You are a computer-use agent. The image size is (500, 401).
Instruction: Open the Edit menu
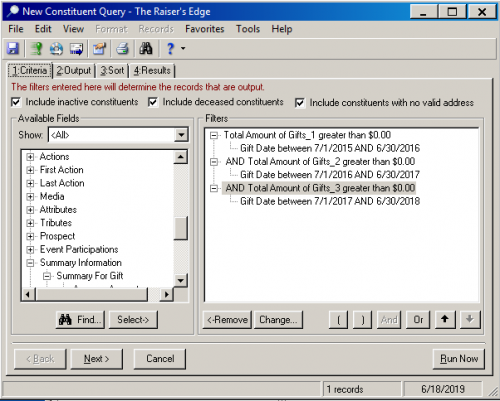pos(43,29)
